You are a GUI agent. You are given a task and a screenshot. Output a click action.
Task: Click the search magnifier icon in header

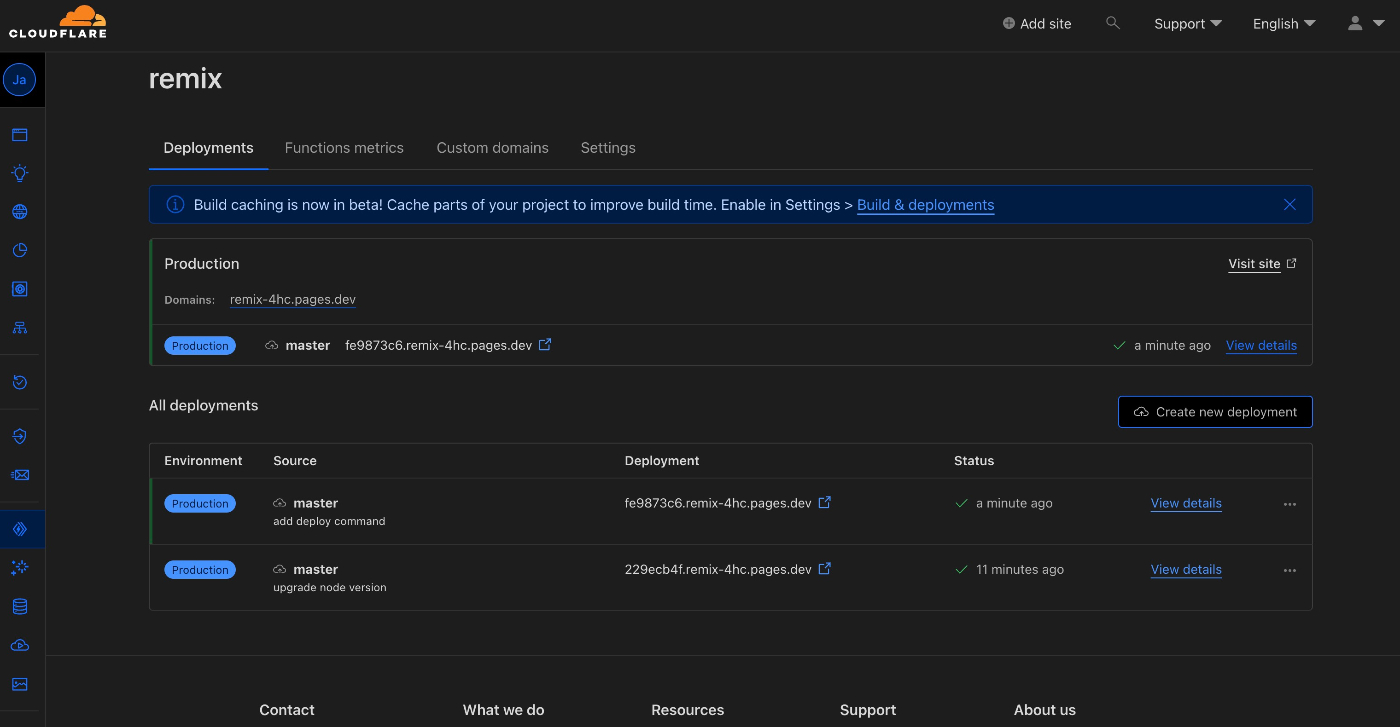1112,22
